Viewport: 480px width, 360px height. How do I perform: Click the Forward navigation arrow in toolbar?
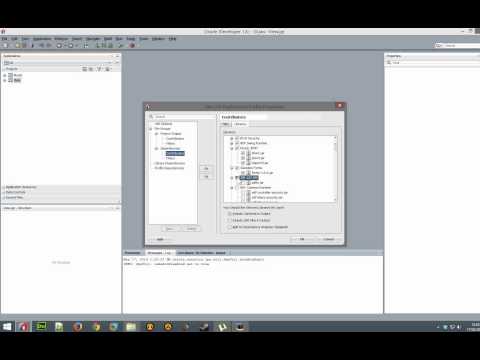(x=71, y=45)
